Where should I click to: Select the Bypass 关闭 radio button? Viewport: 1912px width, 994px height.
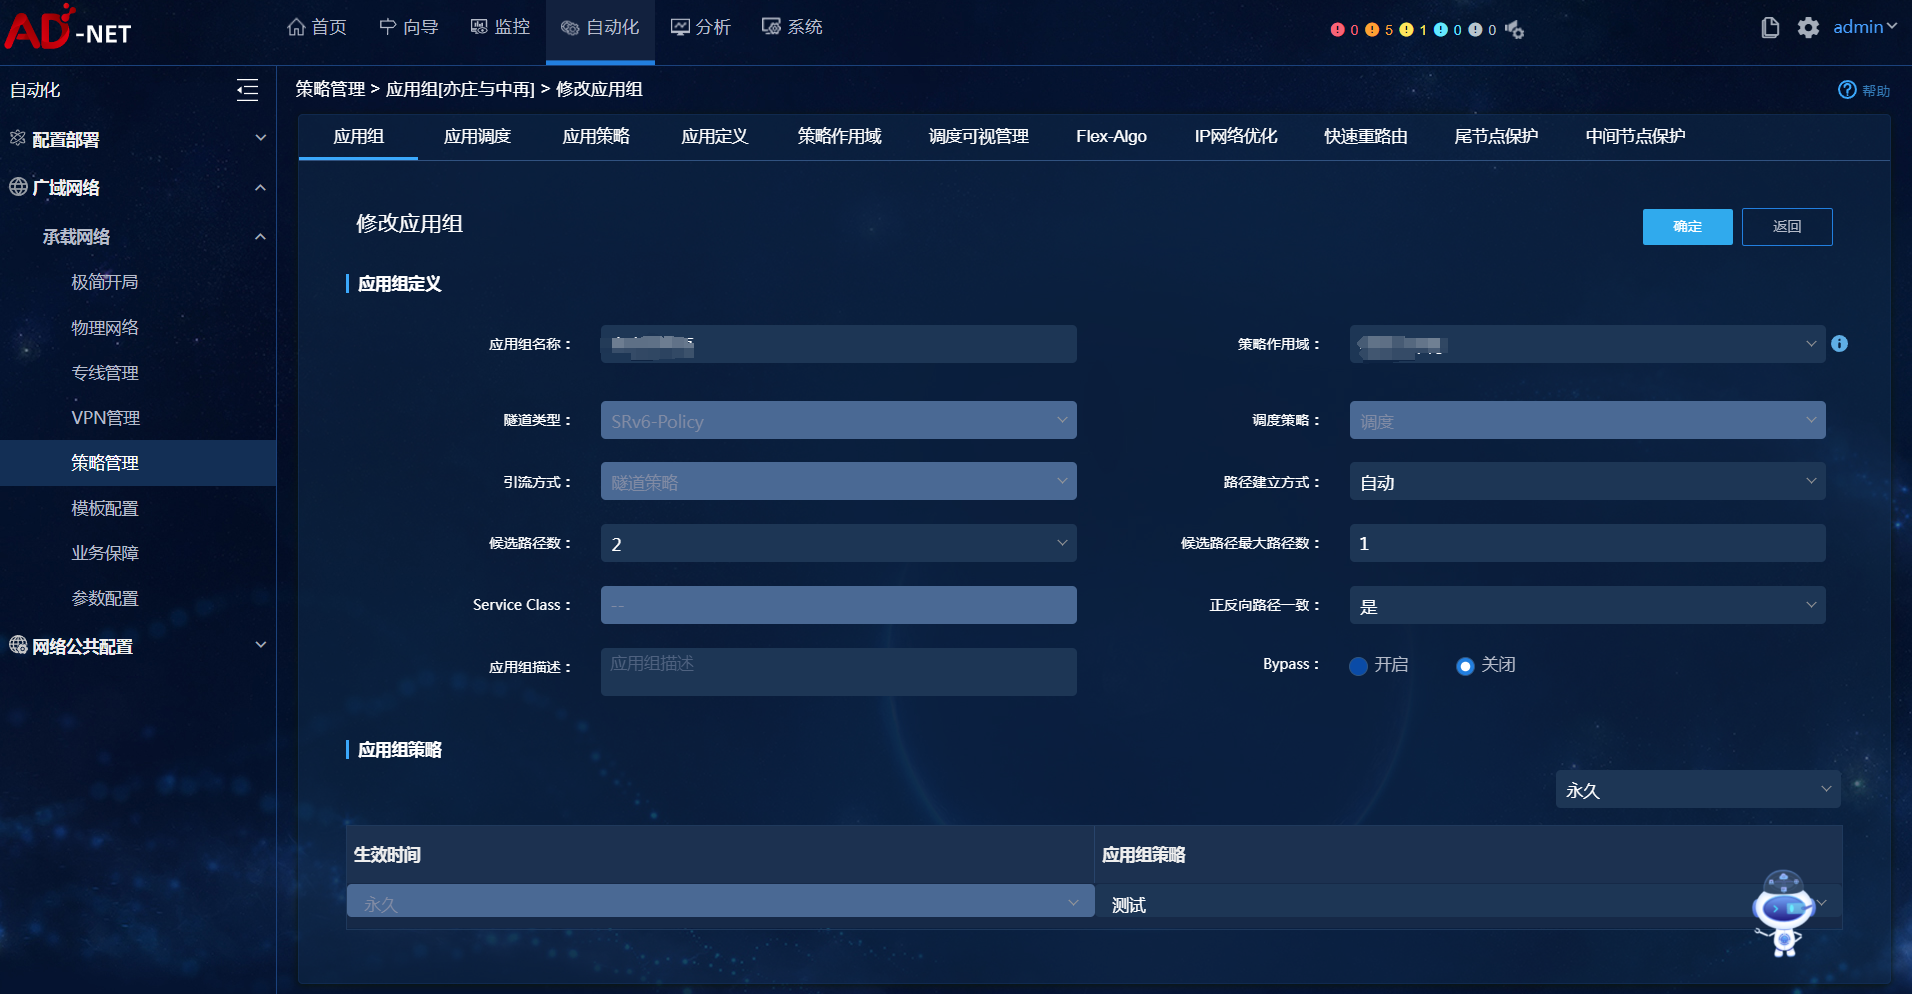(1465, 666)
